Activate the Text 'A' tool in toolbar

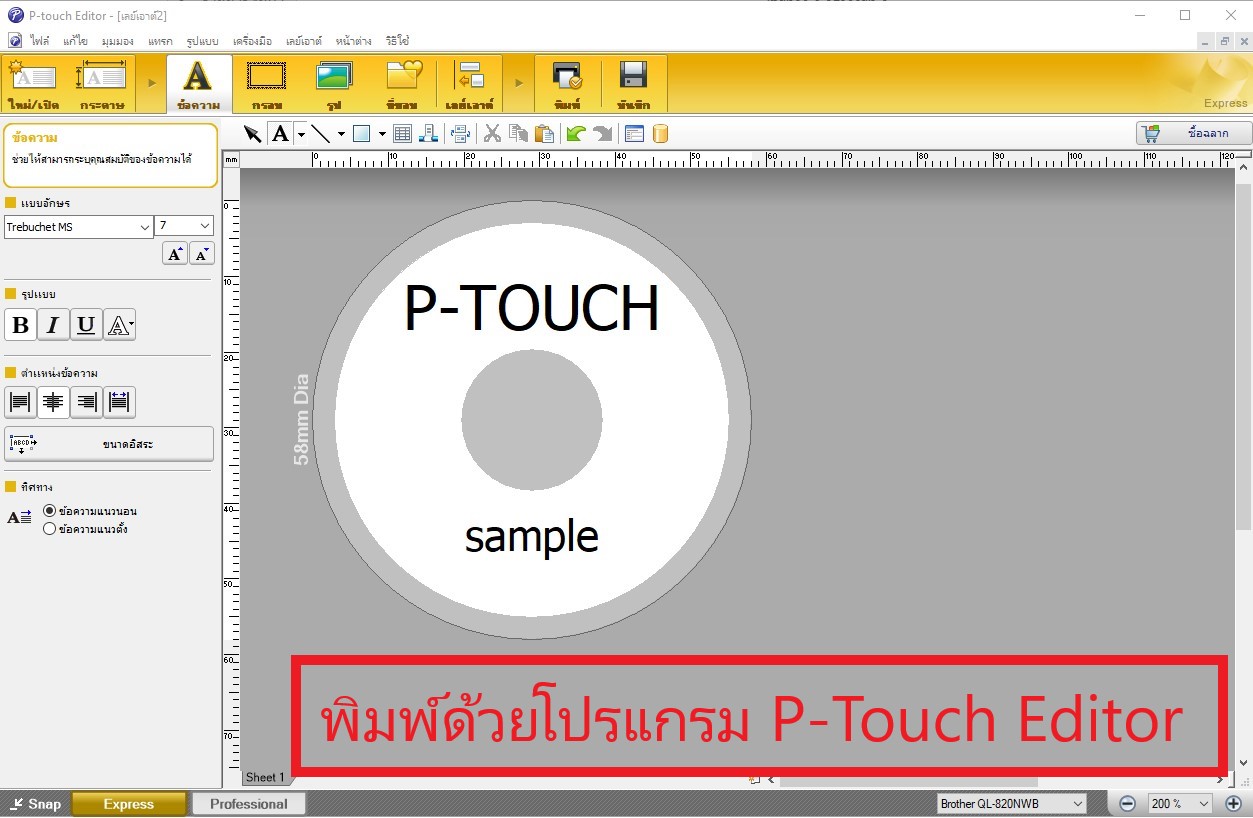(281, 134)
